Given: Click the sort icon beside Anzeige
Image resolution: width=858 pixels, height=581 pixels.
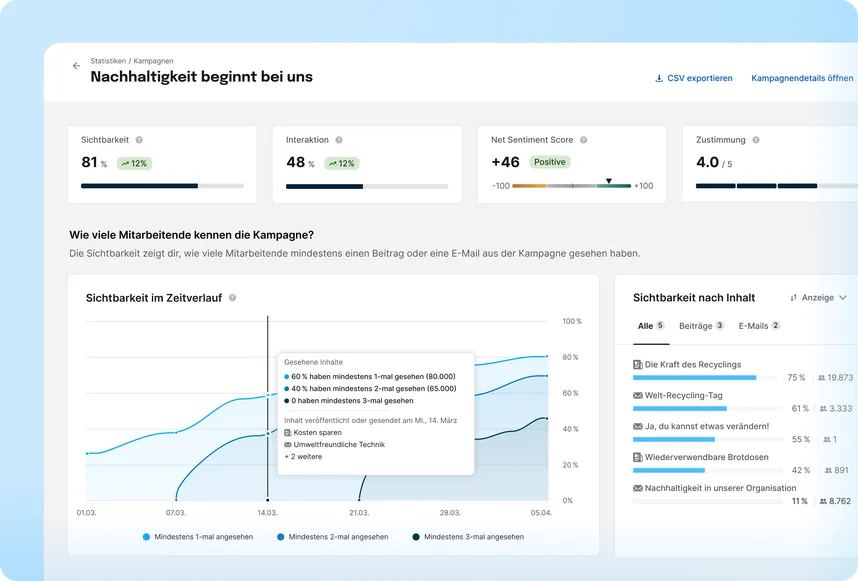Looking at the screenshot, I should click(x=793, y=298).
